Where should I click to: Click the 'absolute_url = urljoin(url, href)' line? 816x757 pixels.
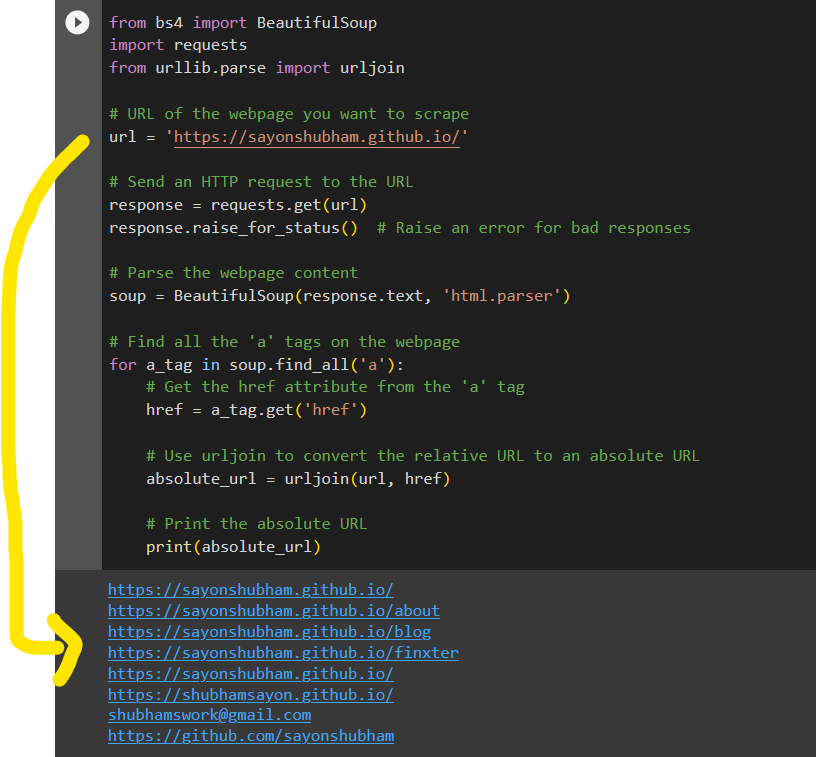click(298, 479)
